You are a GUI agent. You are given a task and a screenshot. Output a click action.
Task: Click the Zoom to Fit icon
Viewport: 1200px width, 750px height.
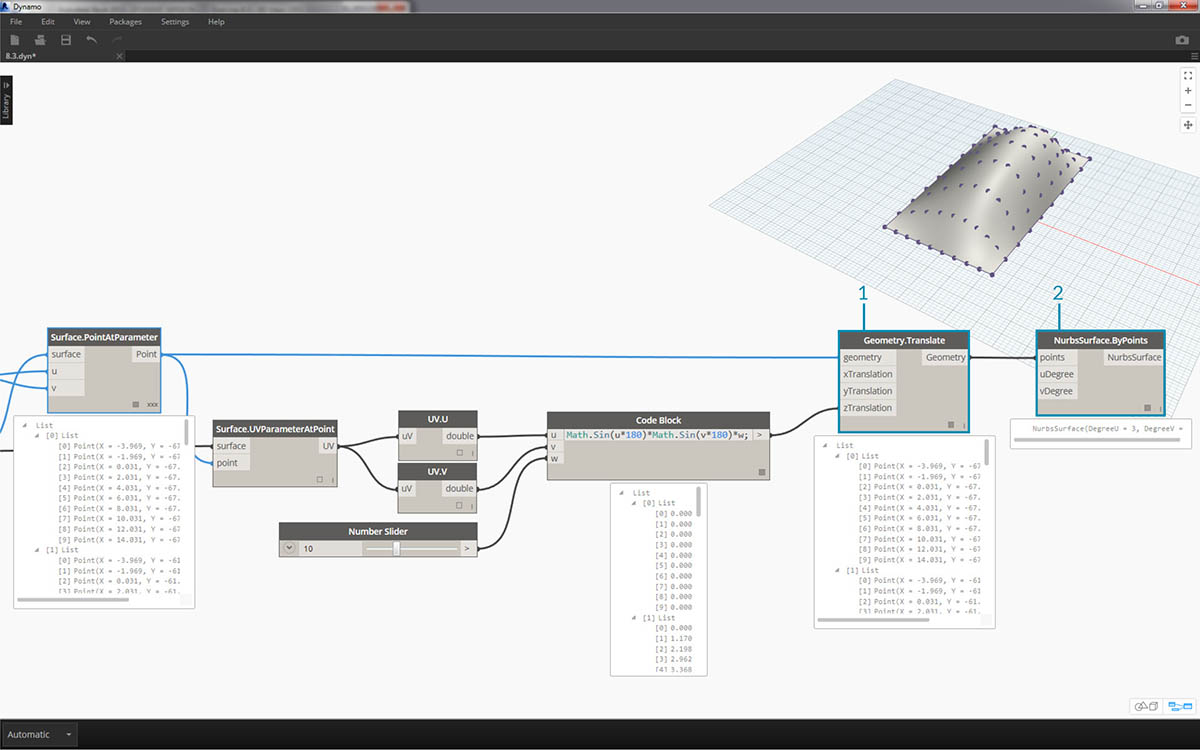click(1188, 75)
